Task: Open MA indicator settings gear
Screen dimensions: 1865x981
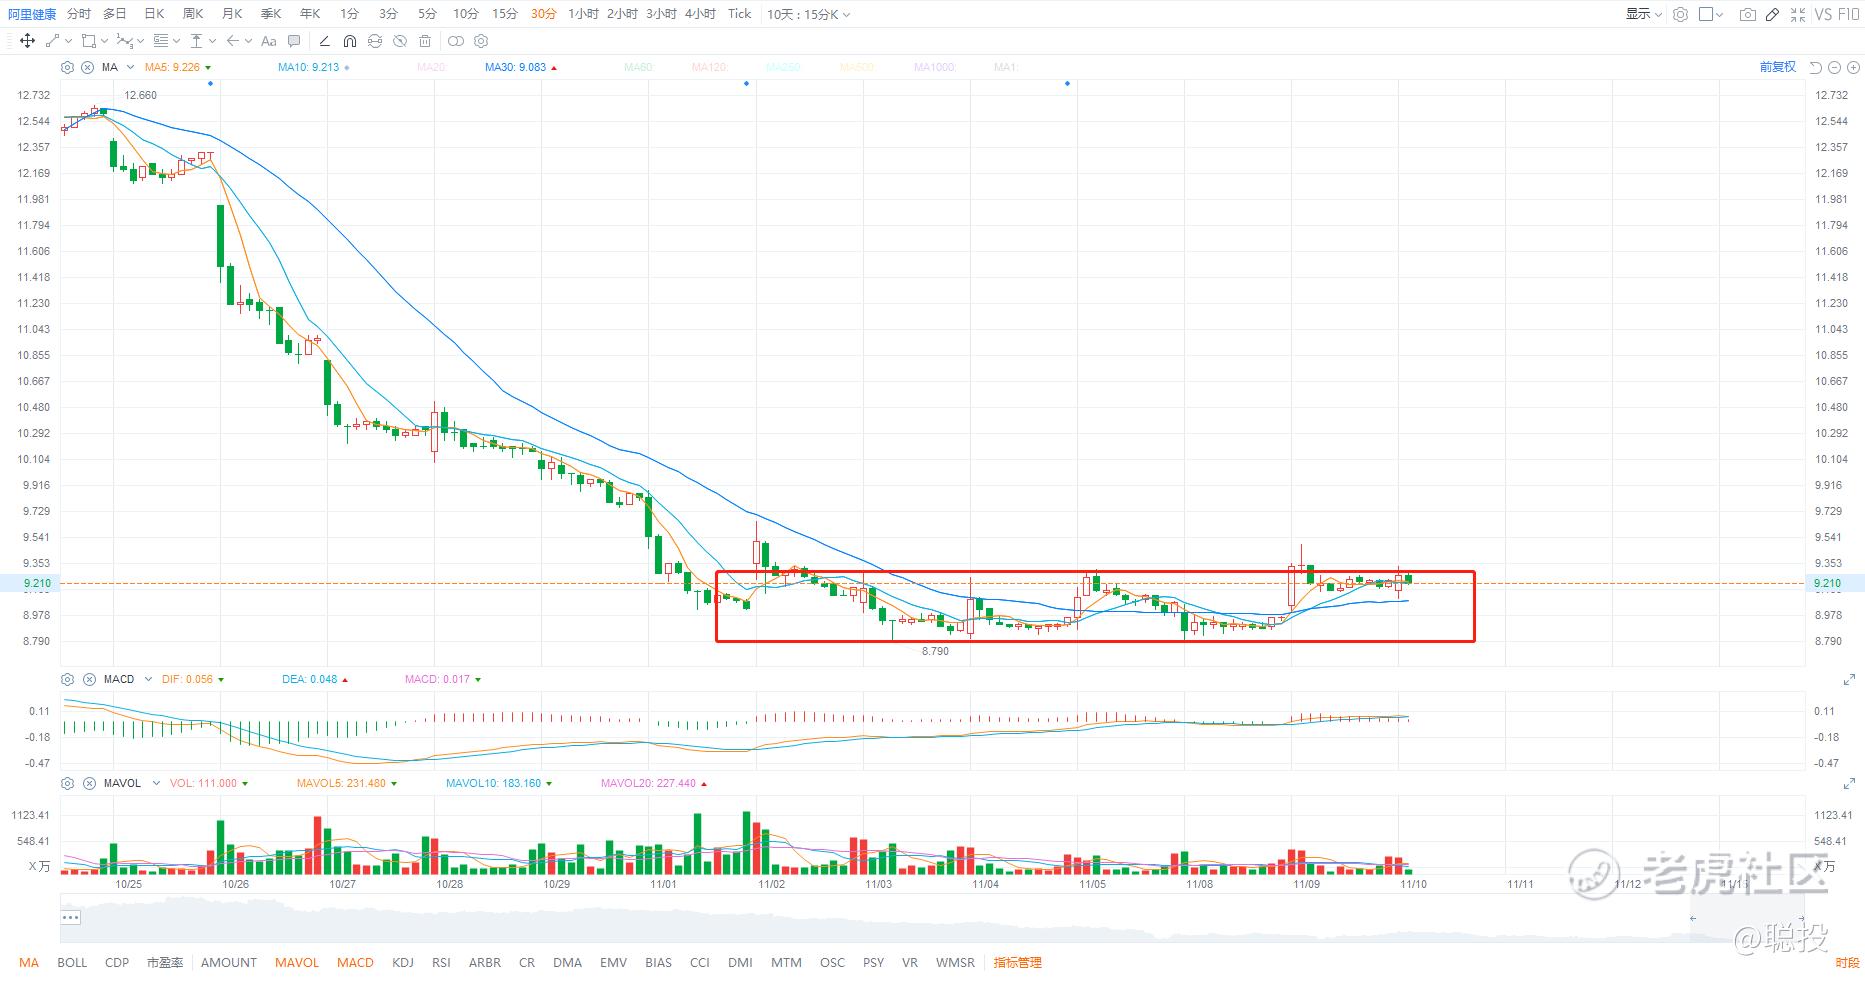Action: [67, 67]
